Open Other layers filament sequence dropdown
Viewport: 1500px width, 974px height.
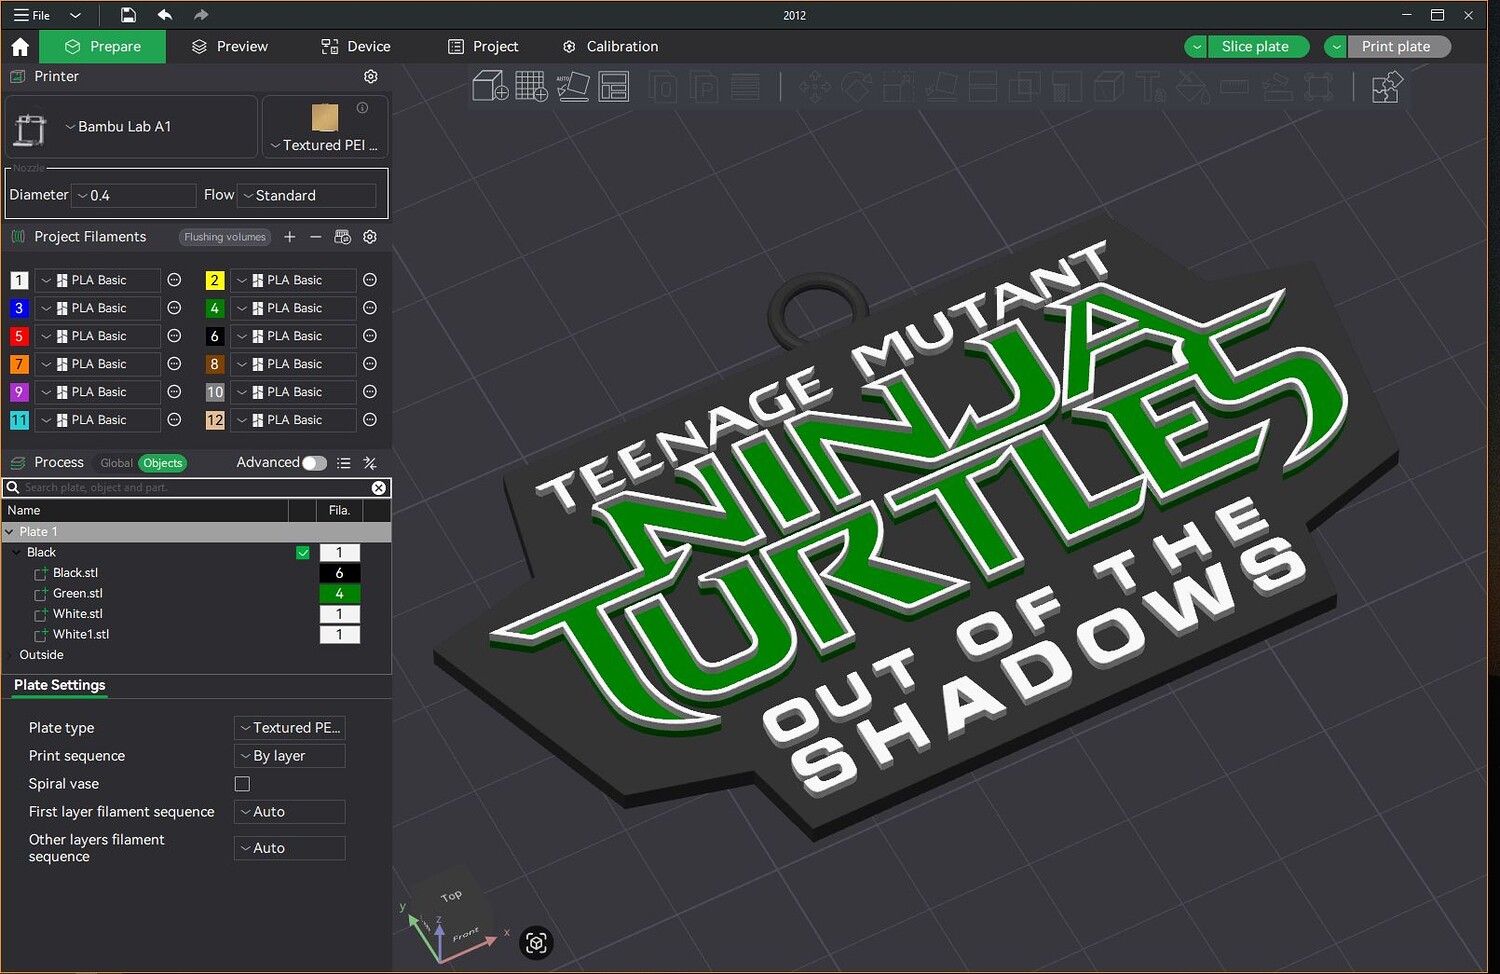pos(290,848)
